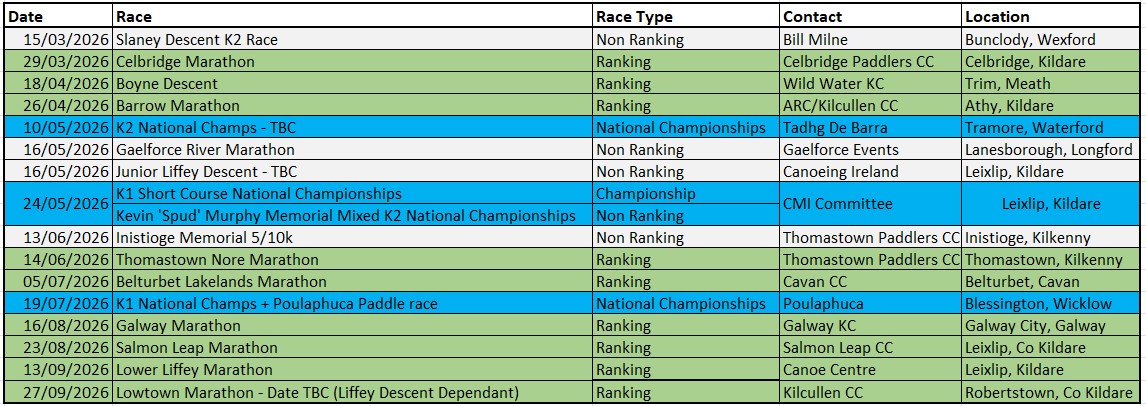
Task: Select the Lanesborough, Longford location cell
Action: (1050, 150)
